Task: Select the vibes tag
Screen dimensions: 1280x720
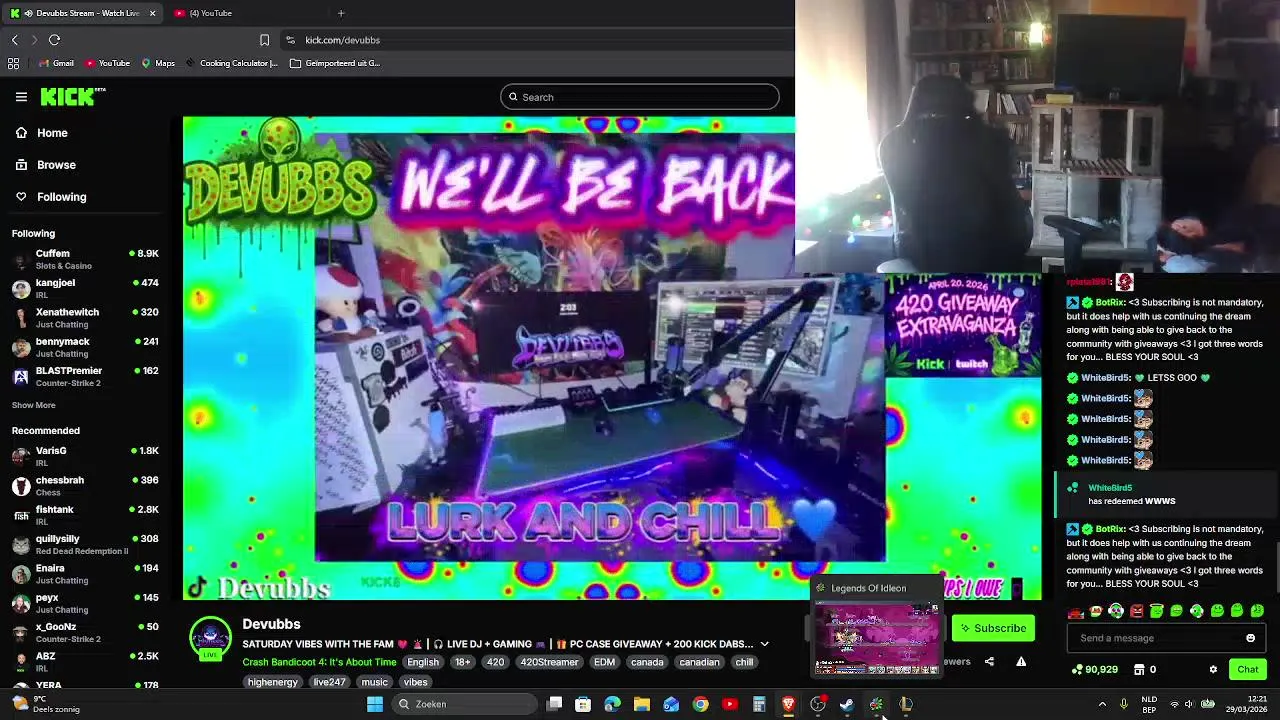Action: [415, 682]
